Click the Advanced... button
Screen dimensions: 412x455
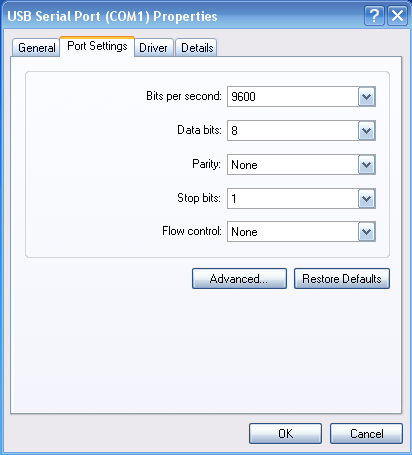point(239,279)
